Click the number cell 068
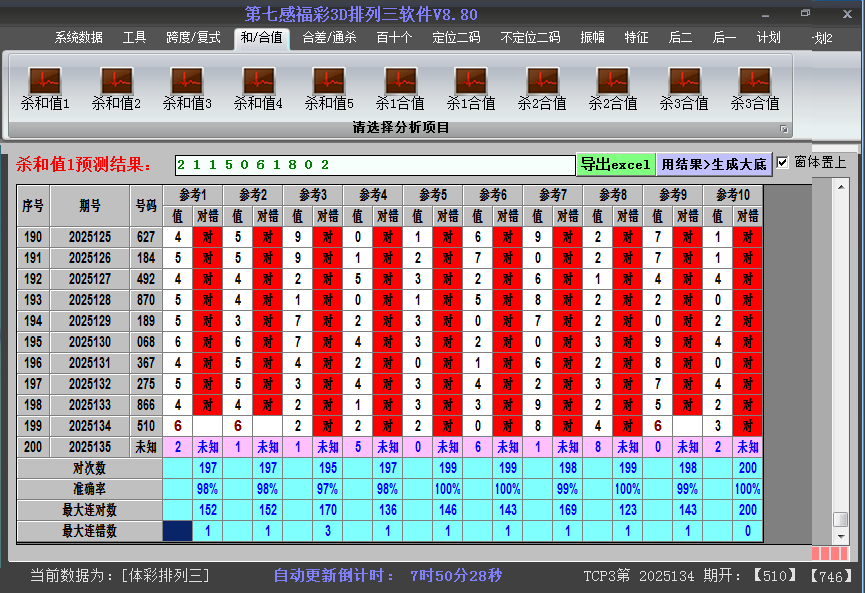Image resolution: width=865 pixels, height=593 pixels. point(146,342)
